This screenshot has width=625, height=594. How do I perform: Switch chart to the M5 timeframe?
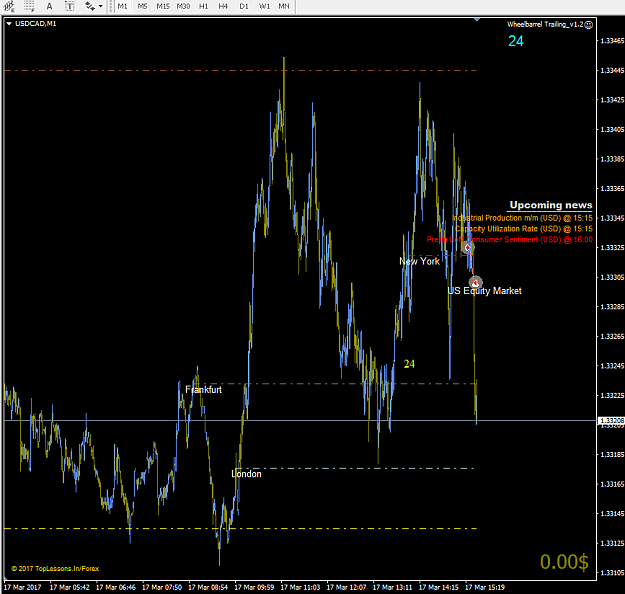142,6
